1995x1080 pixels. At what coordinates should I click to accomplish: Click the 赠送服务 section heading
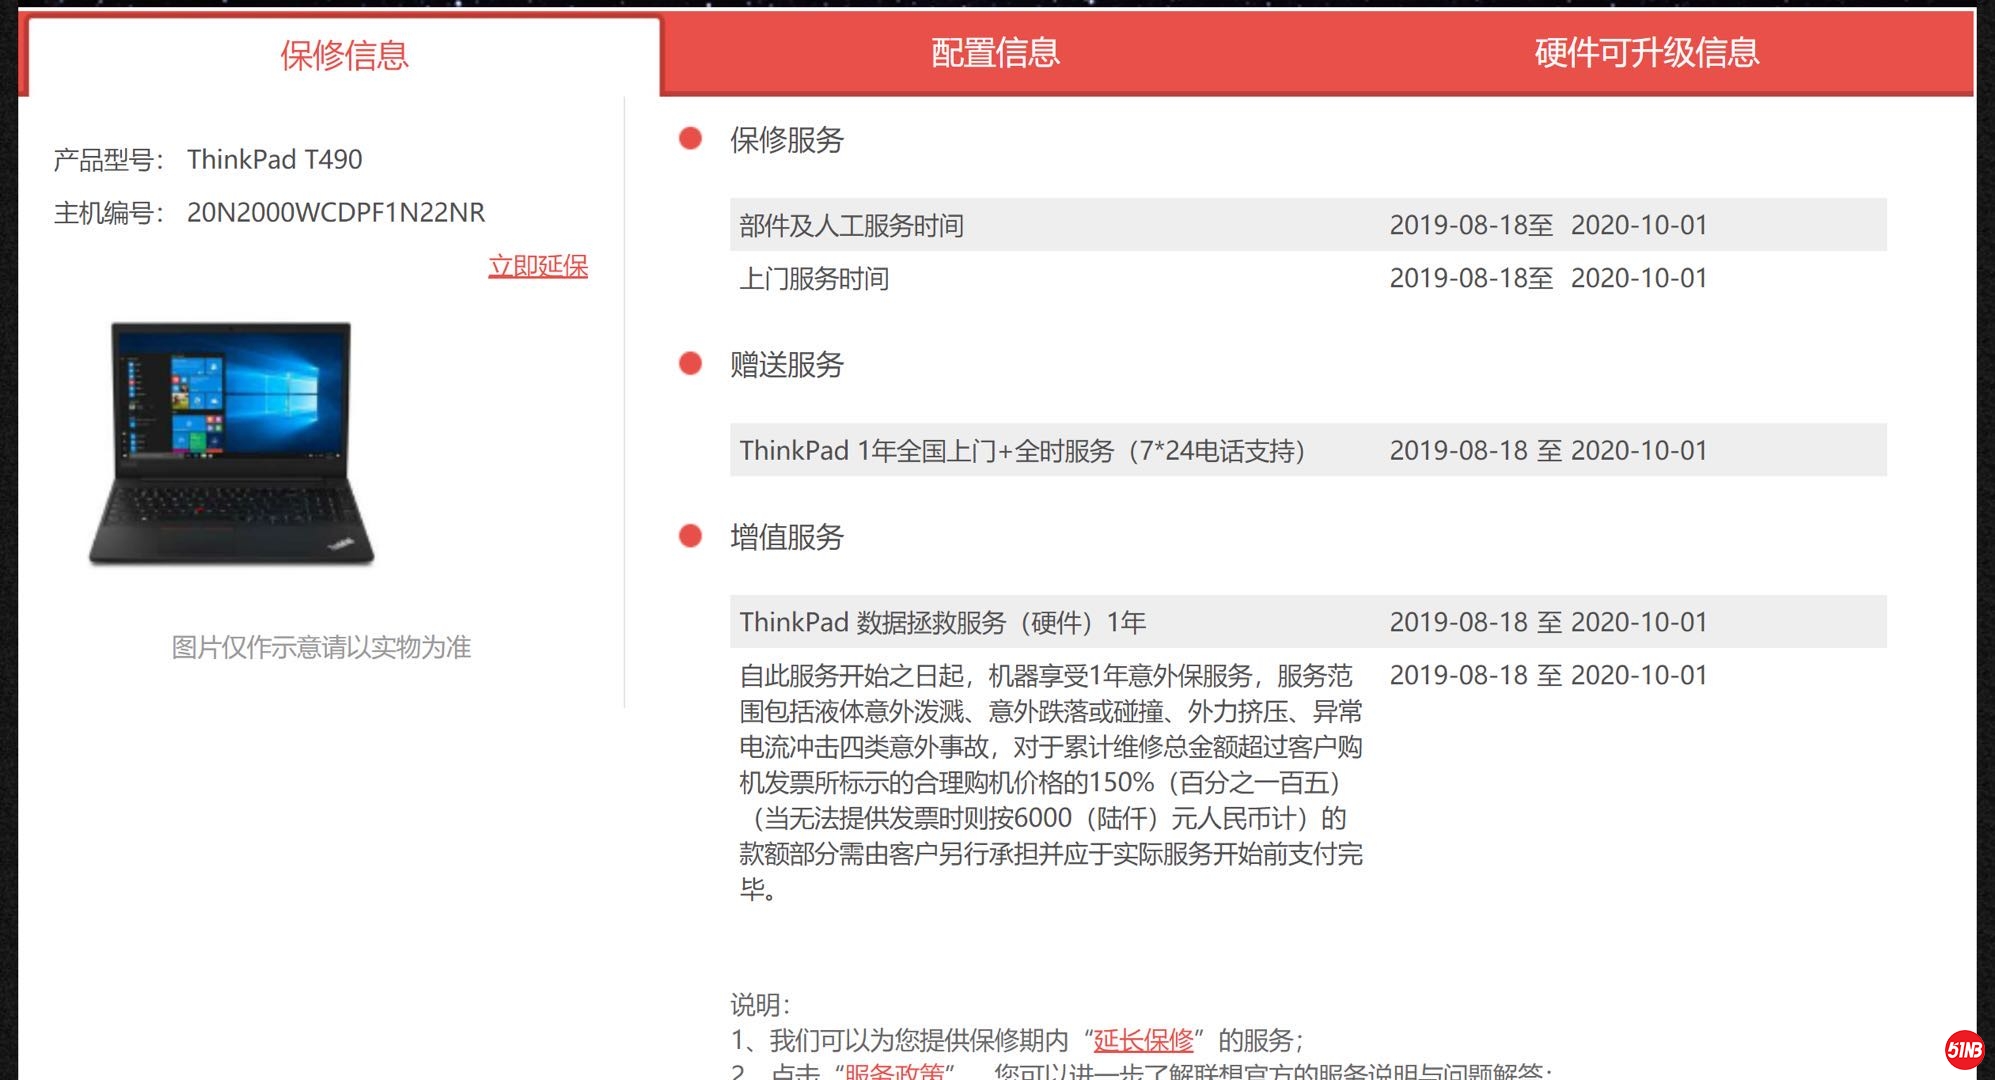787,365
